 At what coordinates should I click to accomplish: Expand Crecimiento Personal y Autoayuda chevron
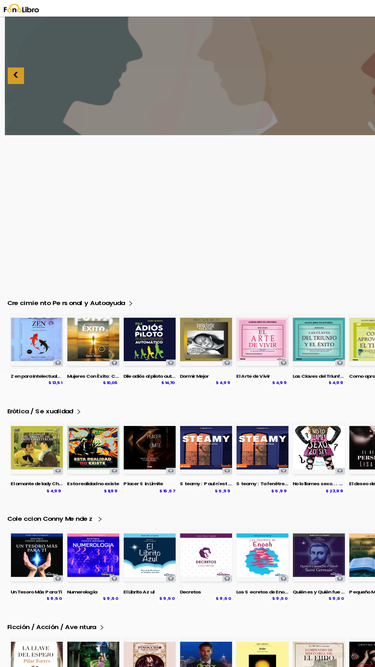pos(131,304)
